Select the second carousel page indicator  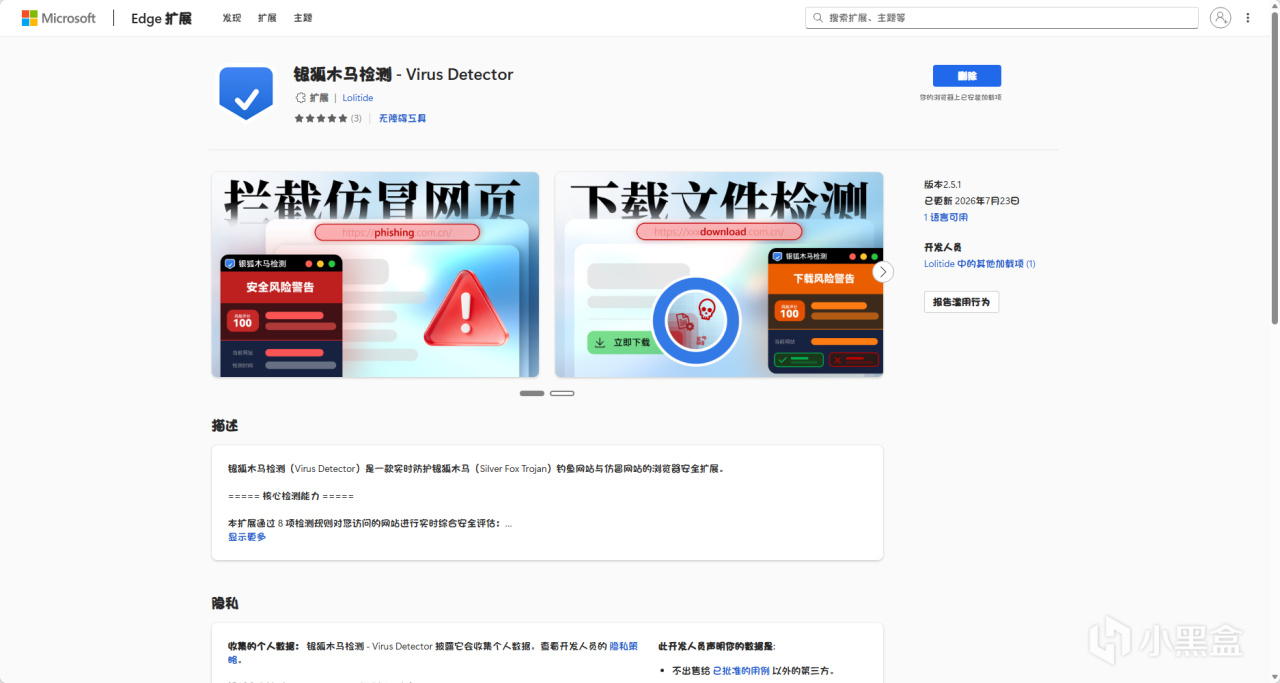(562, 393)
